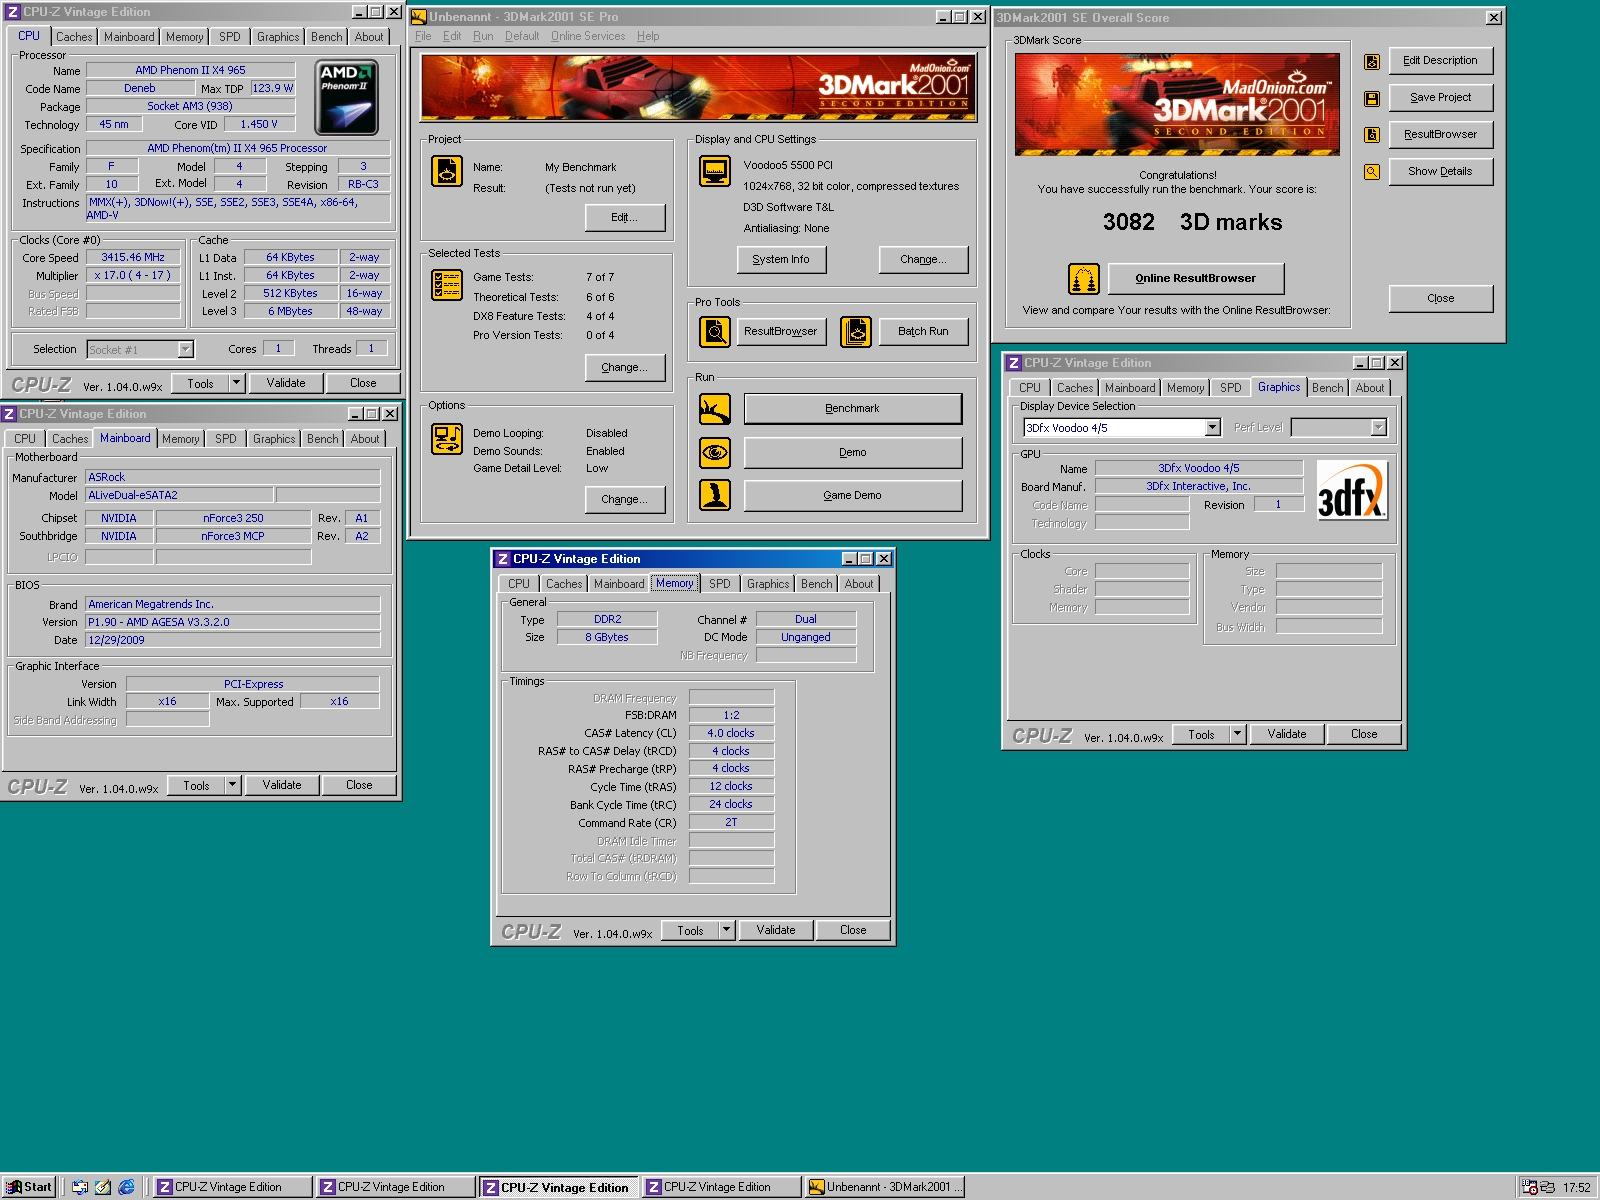Click the Benchmark run icon
Image resolution: width=1600 pixels, height=1200 pixels.
[x=714, y=408]
